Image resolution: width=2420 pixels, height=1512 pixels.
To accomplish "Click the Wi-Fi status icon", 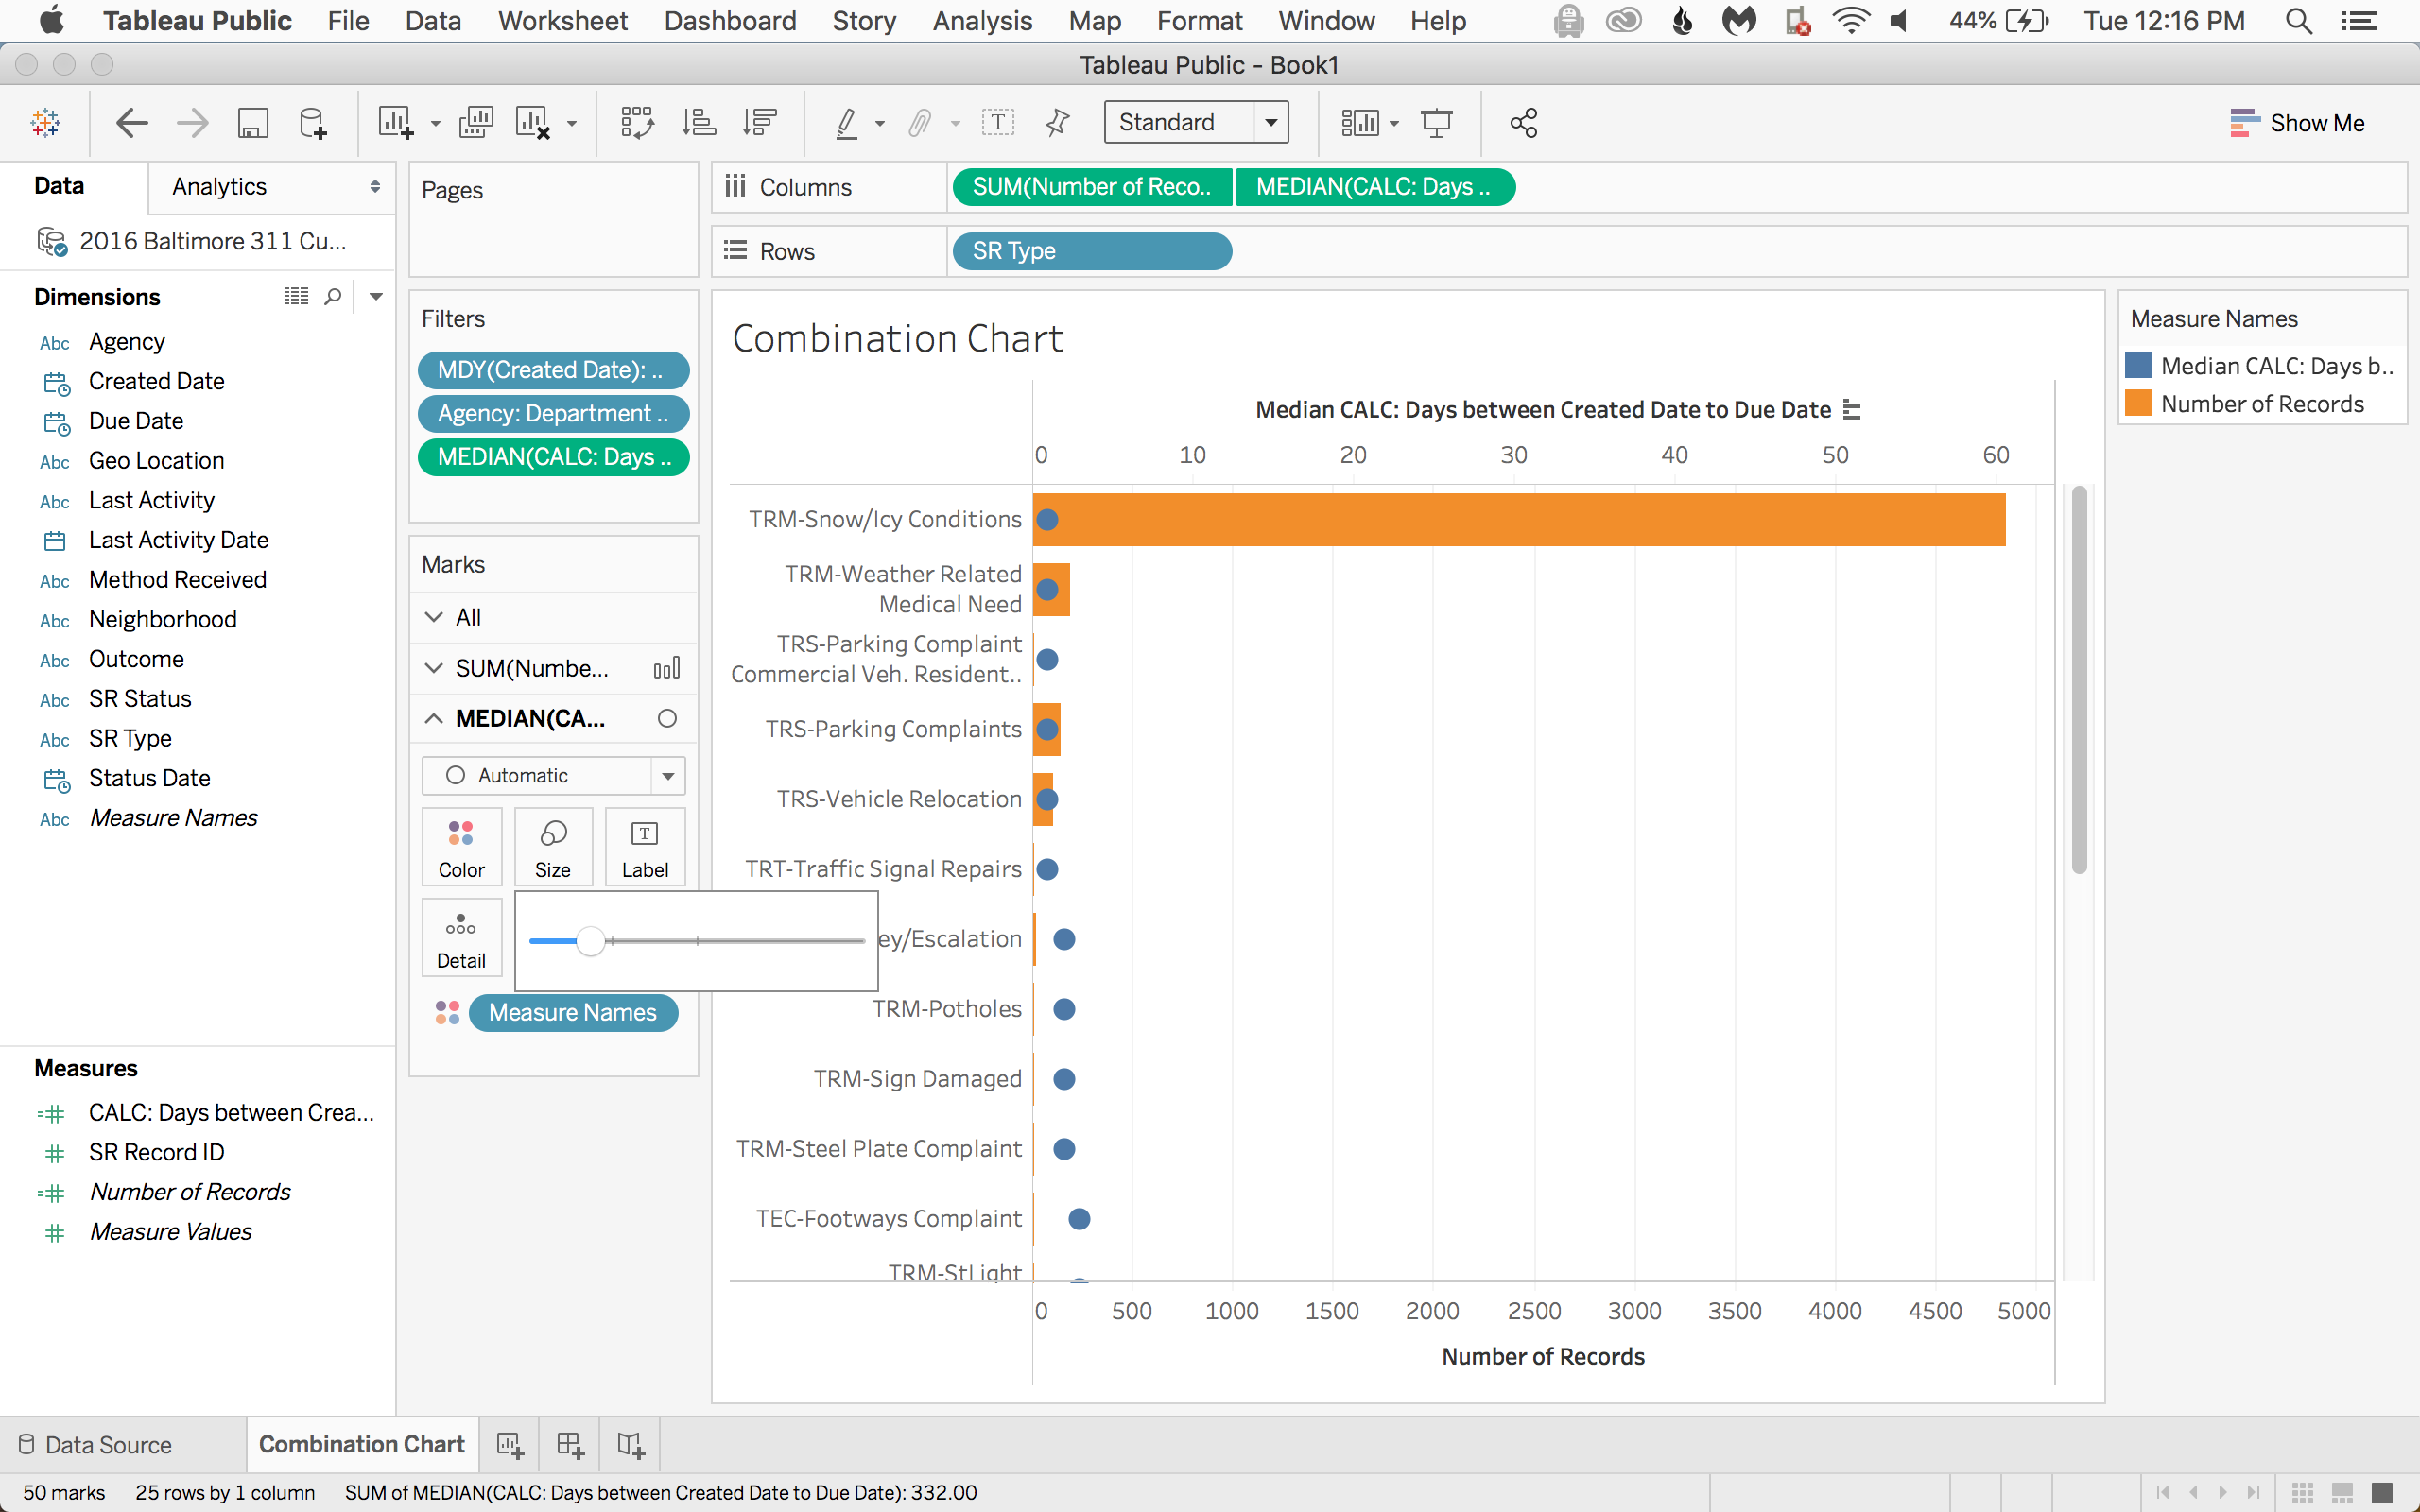I will pyautogui.click(x=1851, y=21).
